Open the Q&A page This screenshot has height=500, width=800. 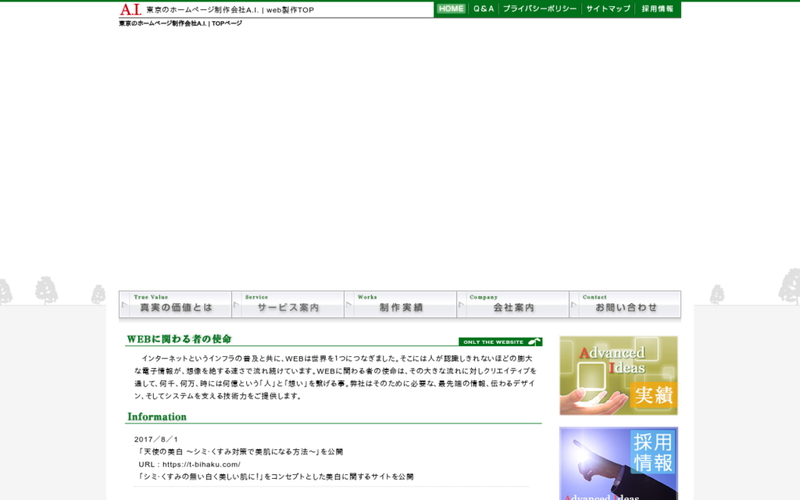[484, 9]
